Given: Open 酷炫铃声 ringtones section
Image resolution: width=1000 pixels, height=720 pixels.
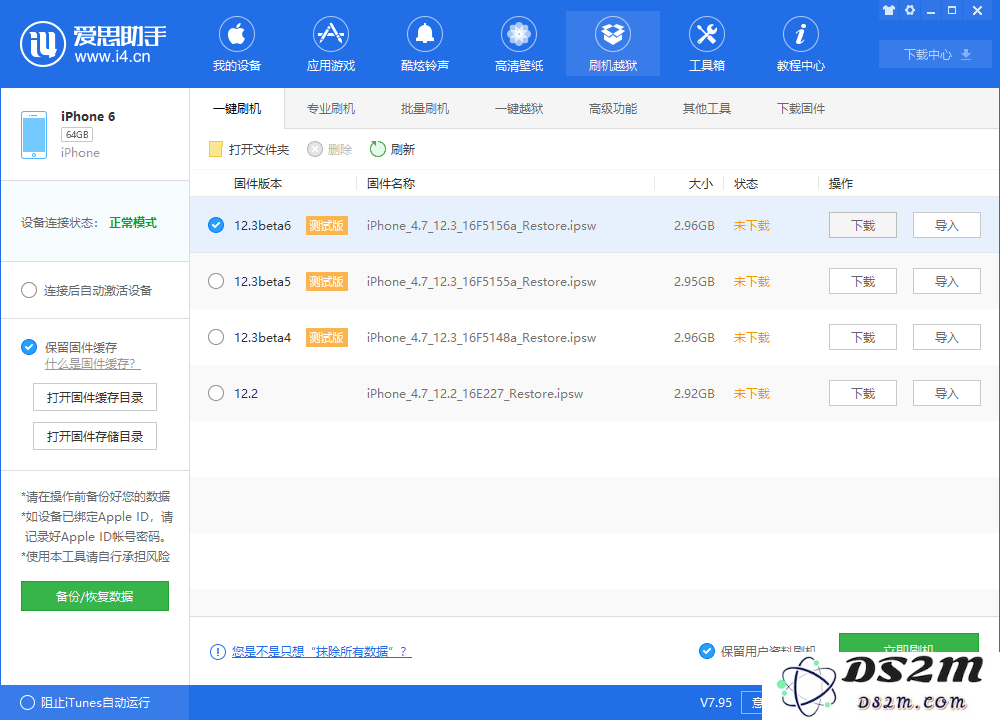Looking at the screenshot, I should (x=425, y=44).
